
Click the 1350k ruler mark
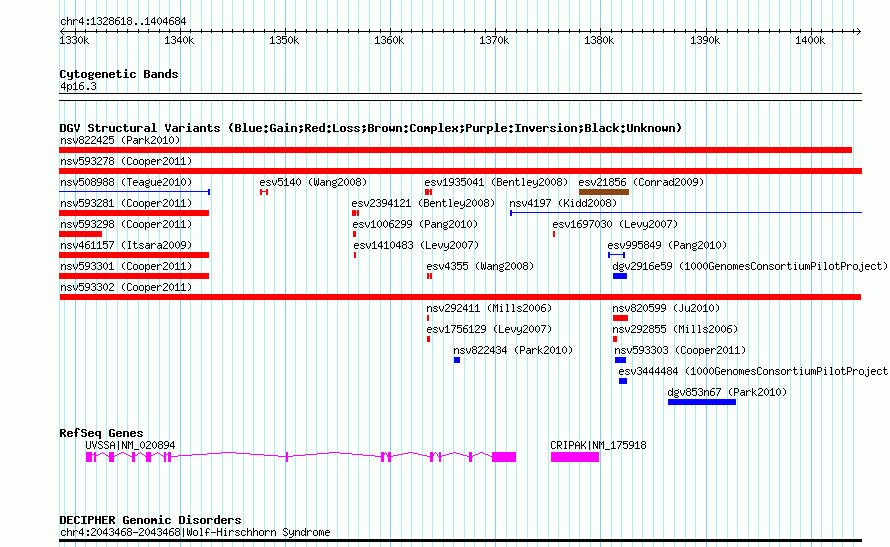(x=284, y=40)
